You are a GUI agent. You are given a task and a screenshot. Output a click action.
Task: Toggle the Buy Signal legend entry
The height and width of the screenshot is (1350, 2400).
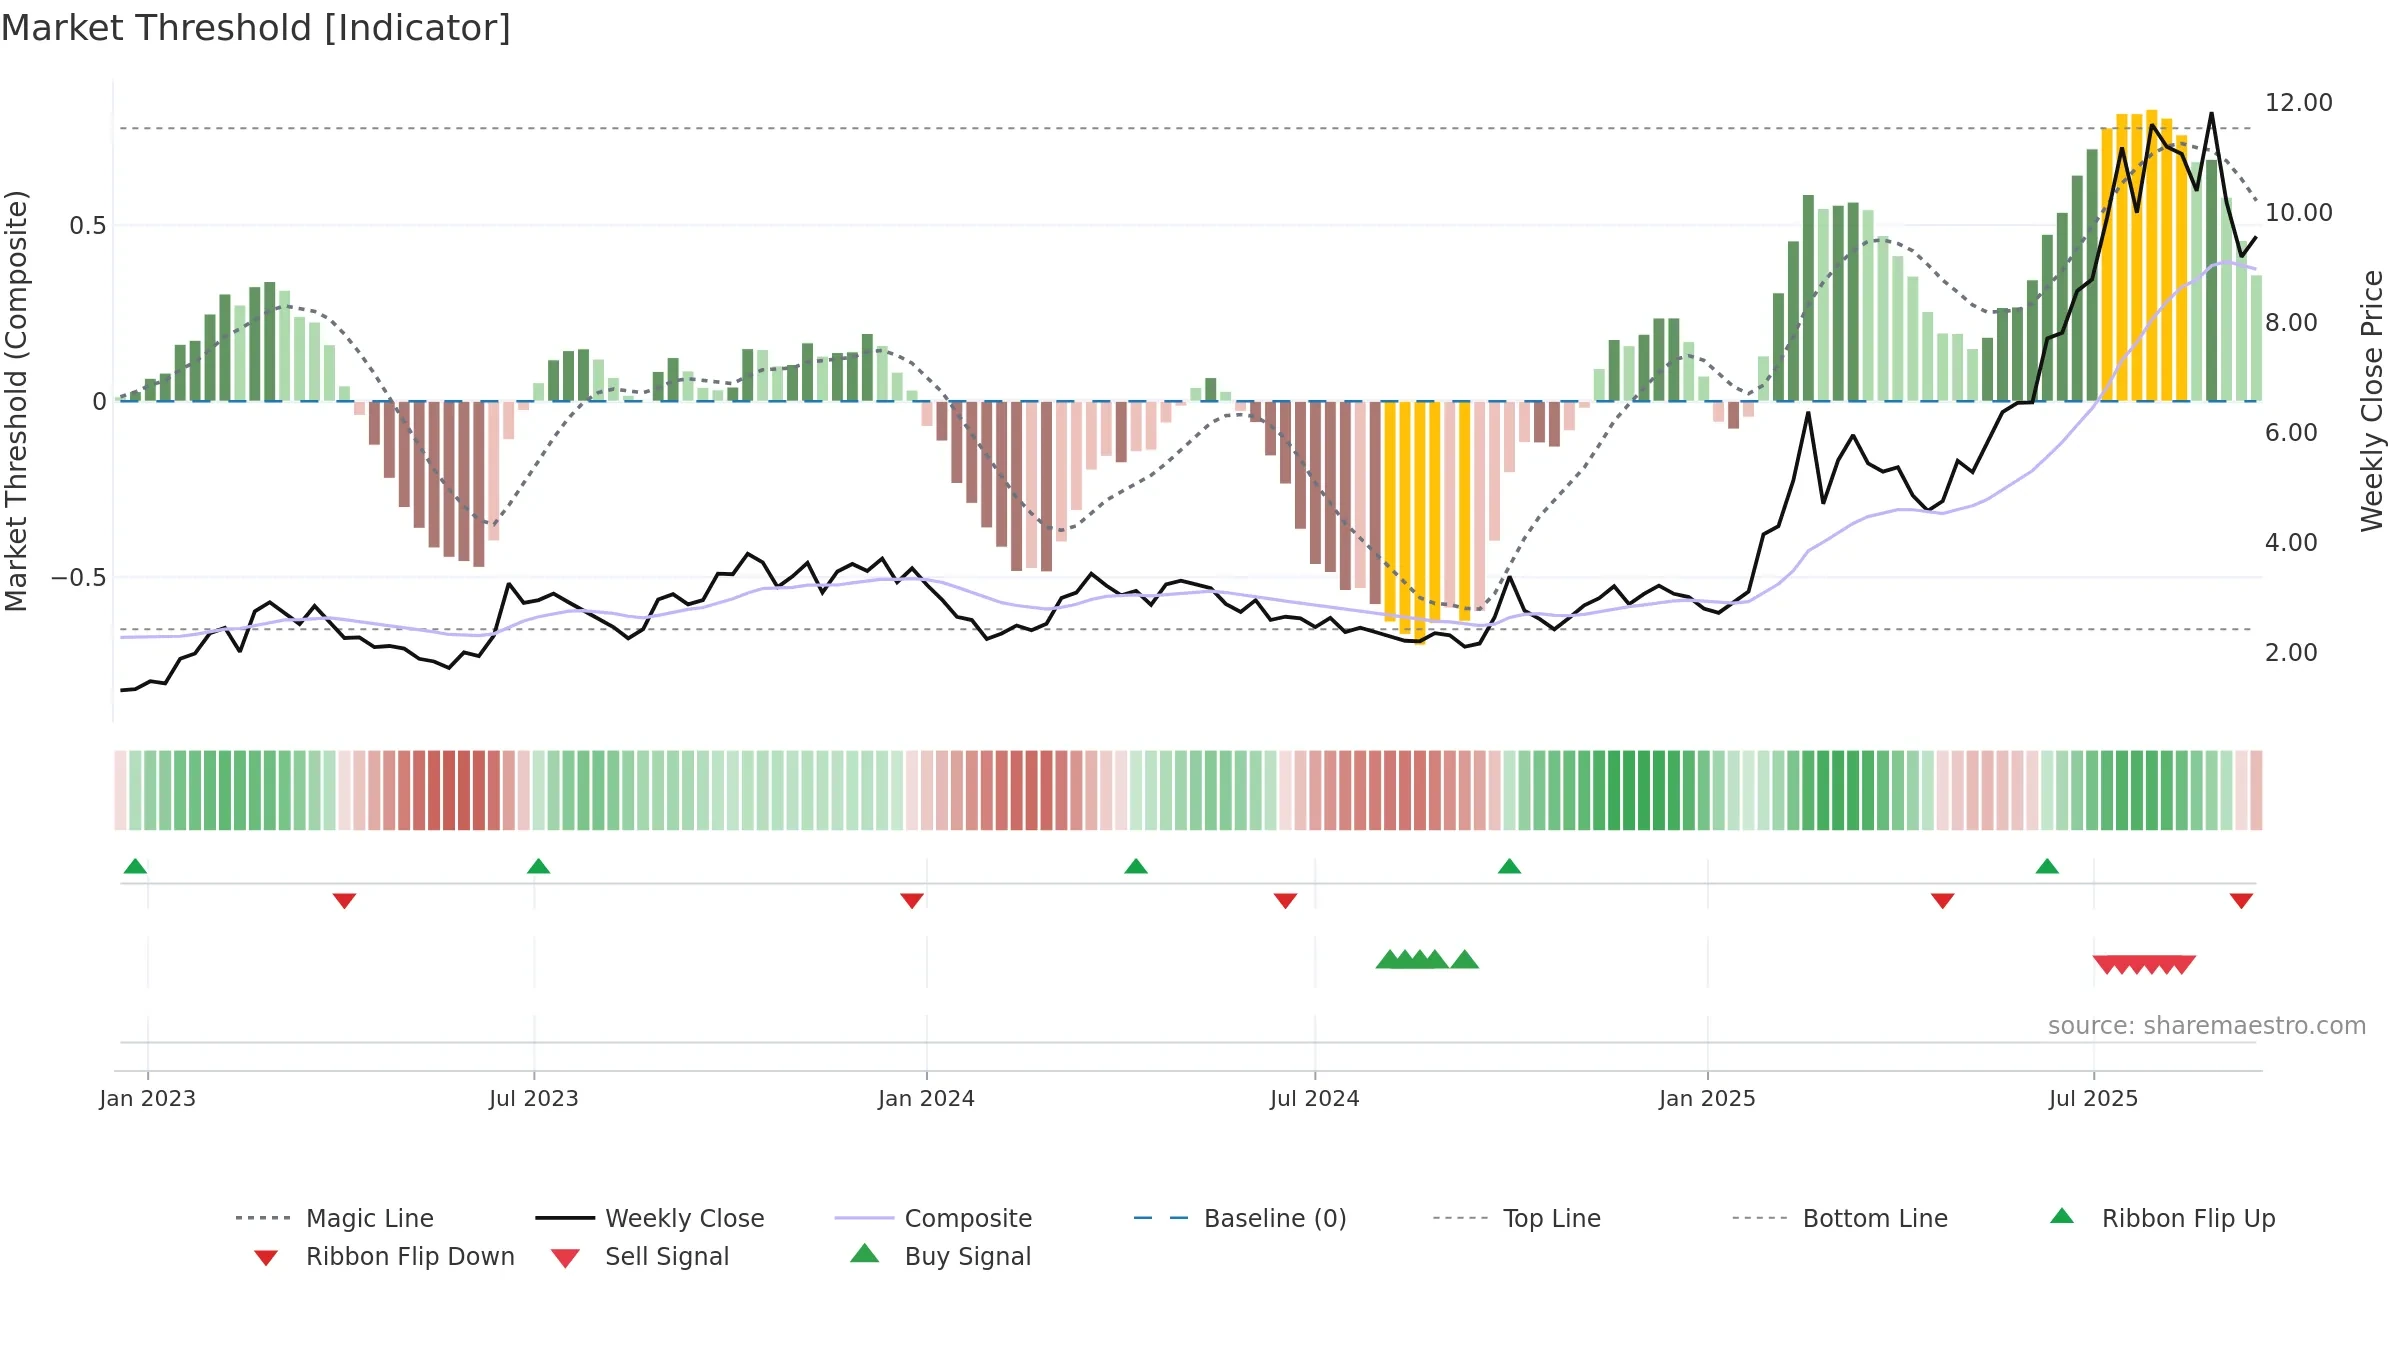click(x=940, y=1256)
